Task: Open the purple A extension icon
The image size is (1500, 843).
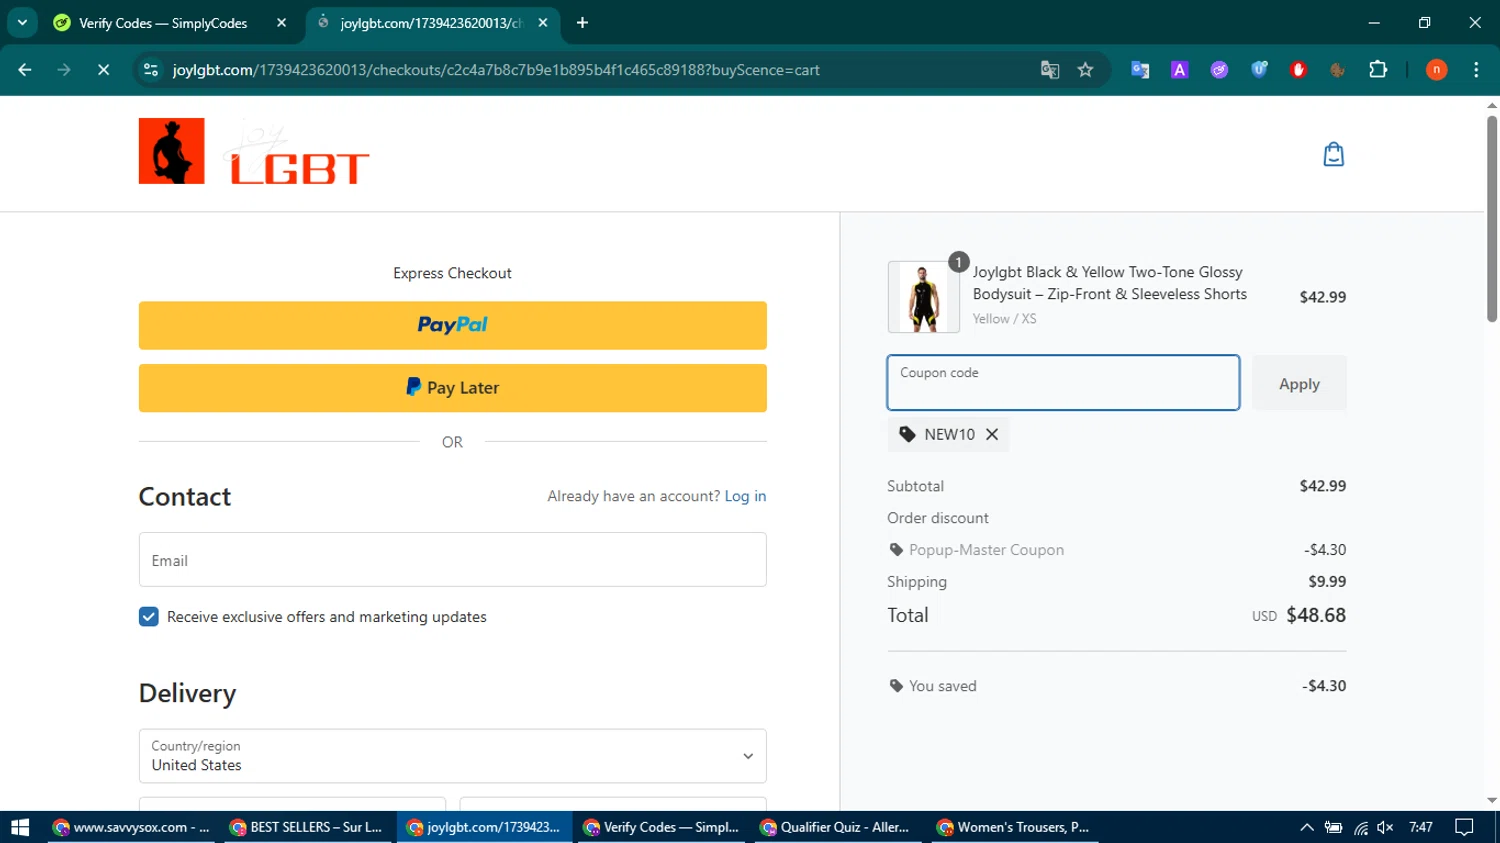Action: 1179,70
